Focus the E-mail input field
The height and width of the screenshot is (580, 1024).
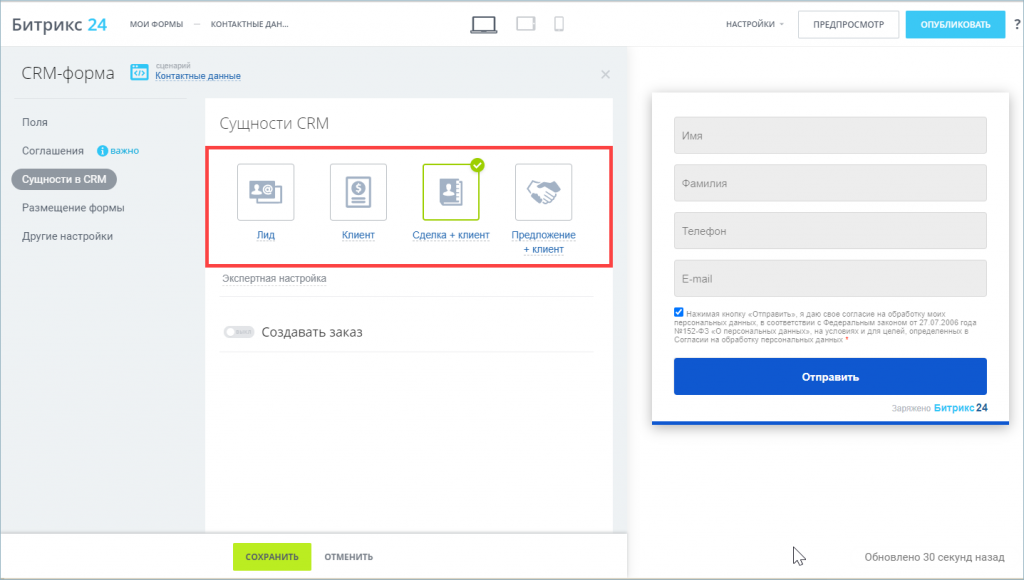click(x=830, y=278)
